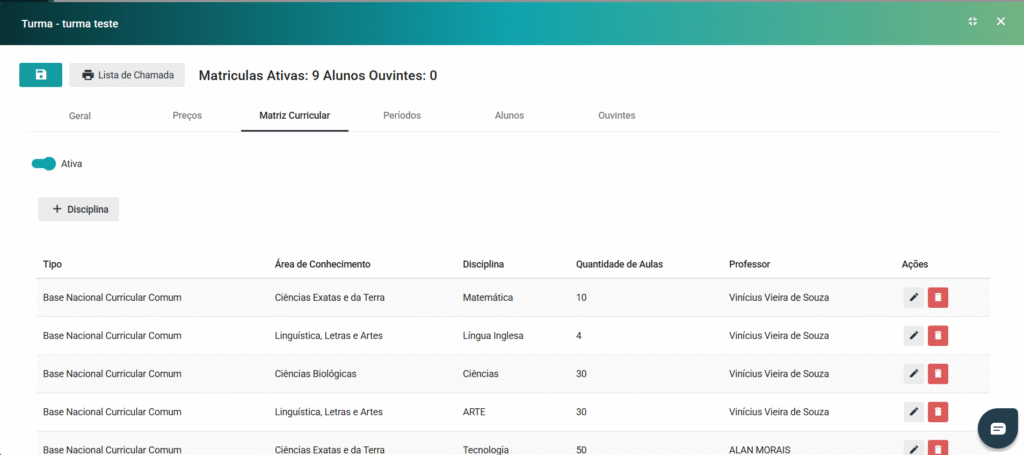Select the ARTE discipline cell
The width and height of the screenshot is (1024, 455).
(x=474, y=412)
